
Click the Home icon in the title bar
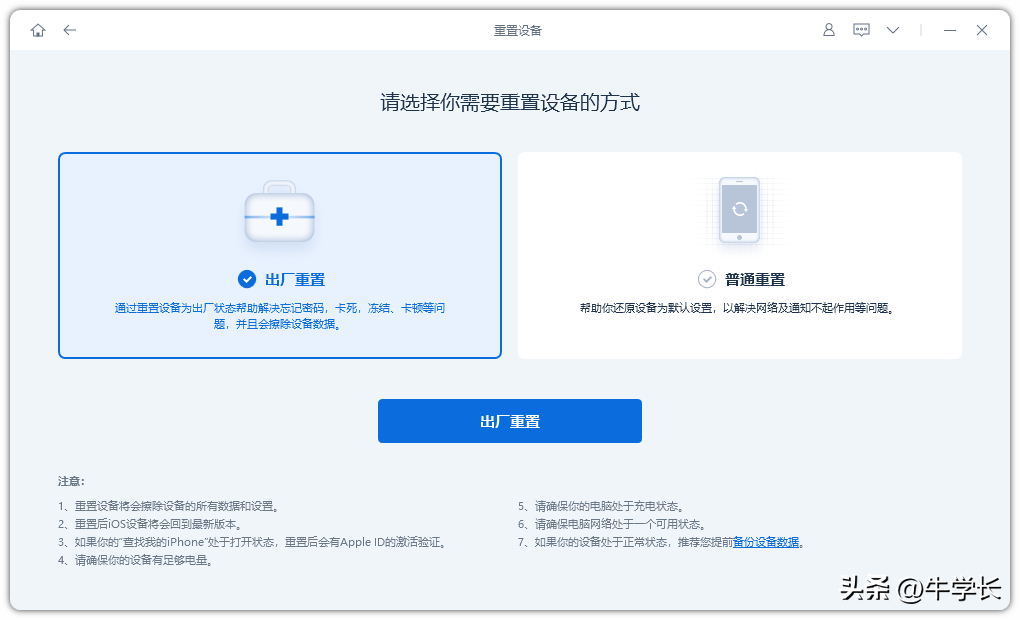point(38,30)
